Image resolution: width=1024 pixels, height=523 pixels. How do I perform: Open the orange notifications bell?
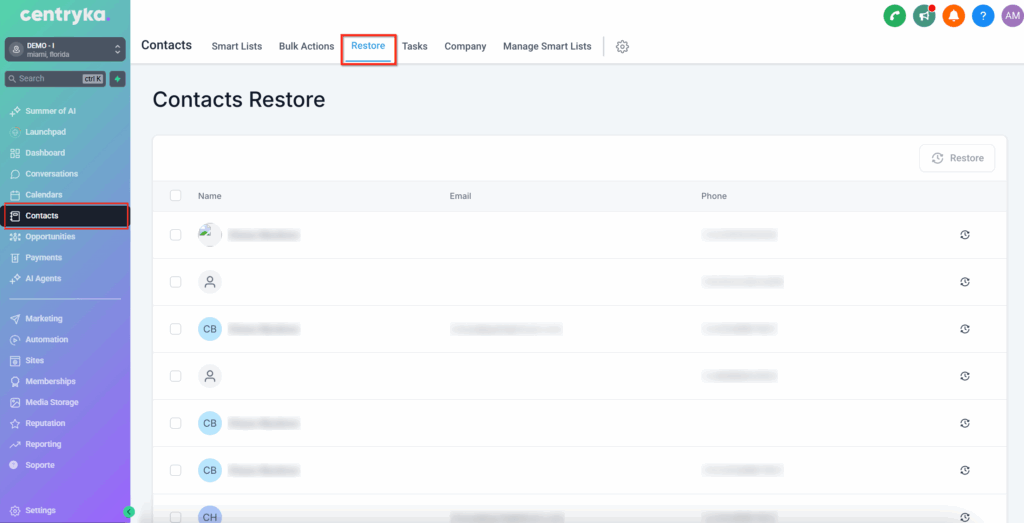click(x=953, y=16)
